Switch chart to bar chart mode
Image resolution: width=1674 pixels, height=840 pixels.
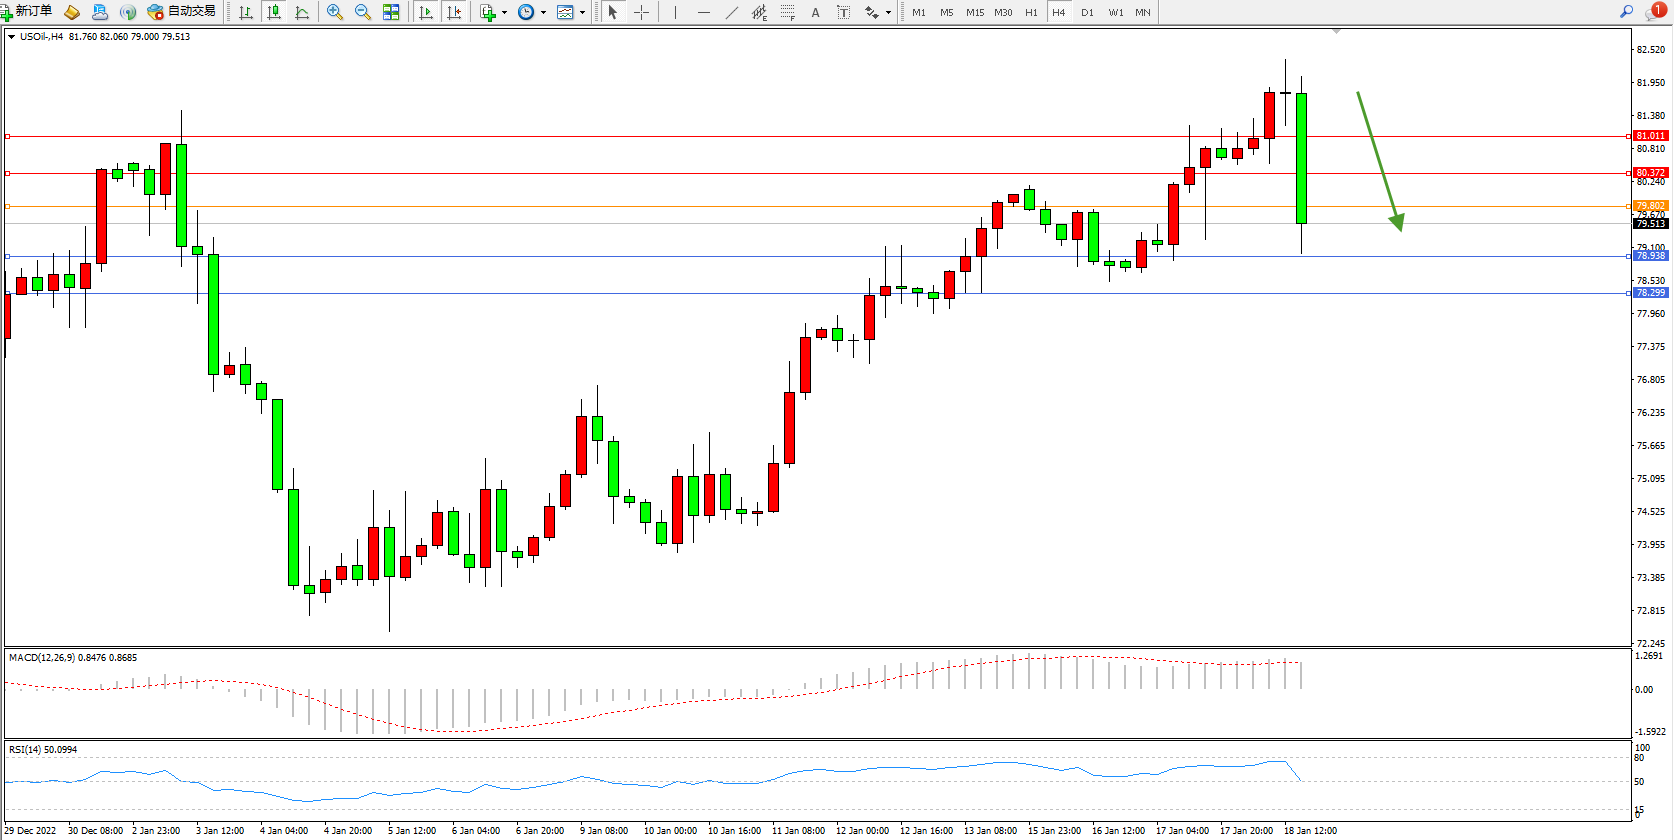point(246,12)
